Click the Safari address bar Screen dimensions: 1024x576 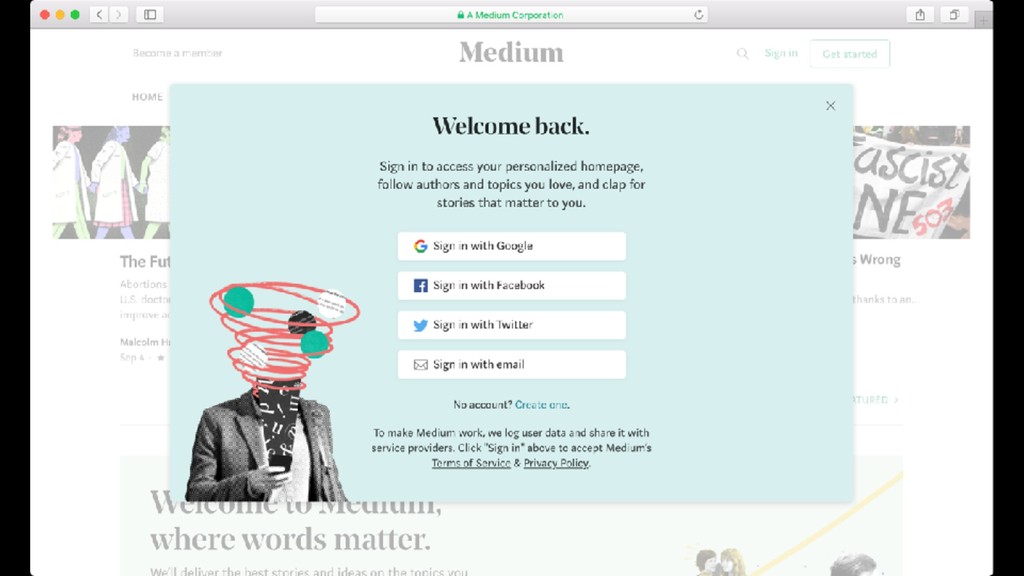[x=511, y=14]
